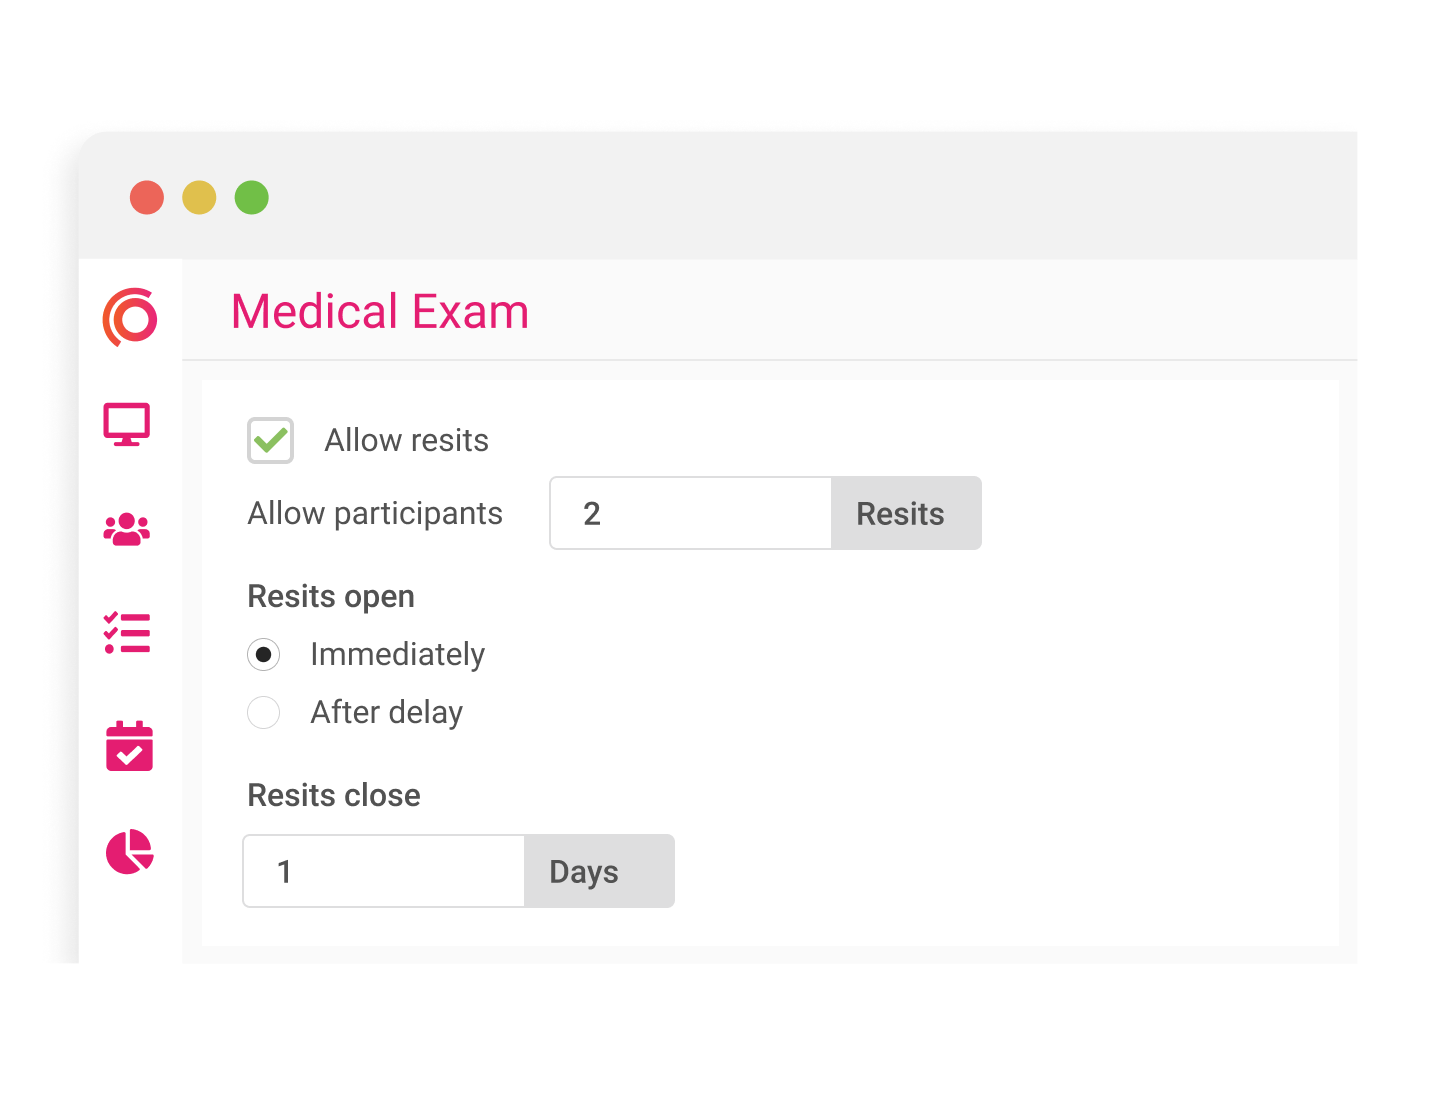The width and height of the screenshot is (1436, 1095).
Task: Open the participants panel icon
Action: pos(127,530)
